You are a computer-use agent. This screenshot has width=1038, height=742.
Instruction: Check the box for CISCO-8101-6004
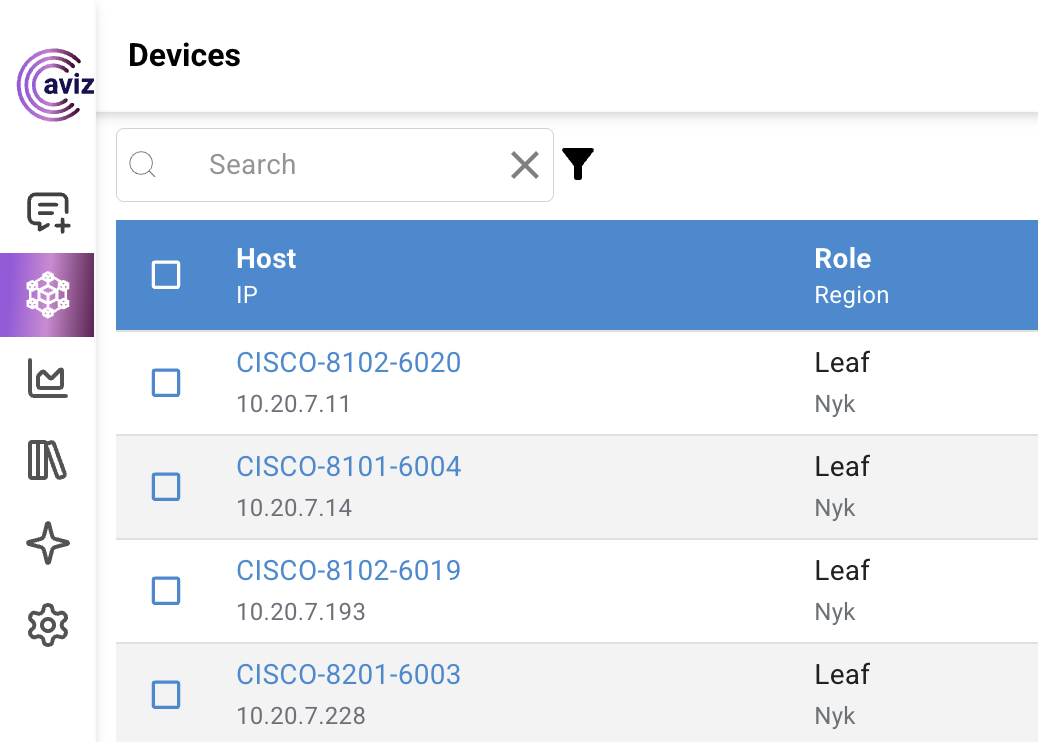click(x=166, y=487)
